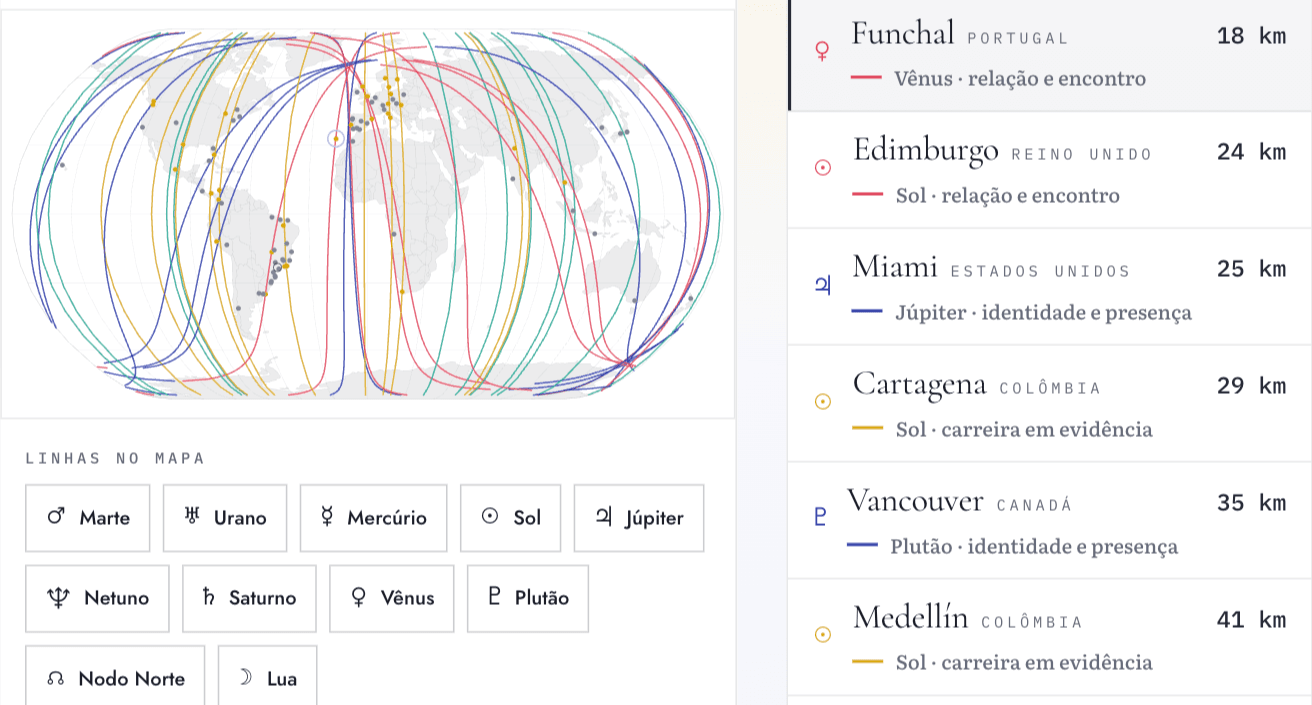This screenshot has height=705, width=1312.
Task: Click Medellín's 'Sol · carreira em evidência' text
Action: pos(1024,663)
